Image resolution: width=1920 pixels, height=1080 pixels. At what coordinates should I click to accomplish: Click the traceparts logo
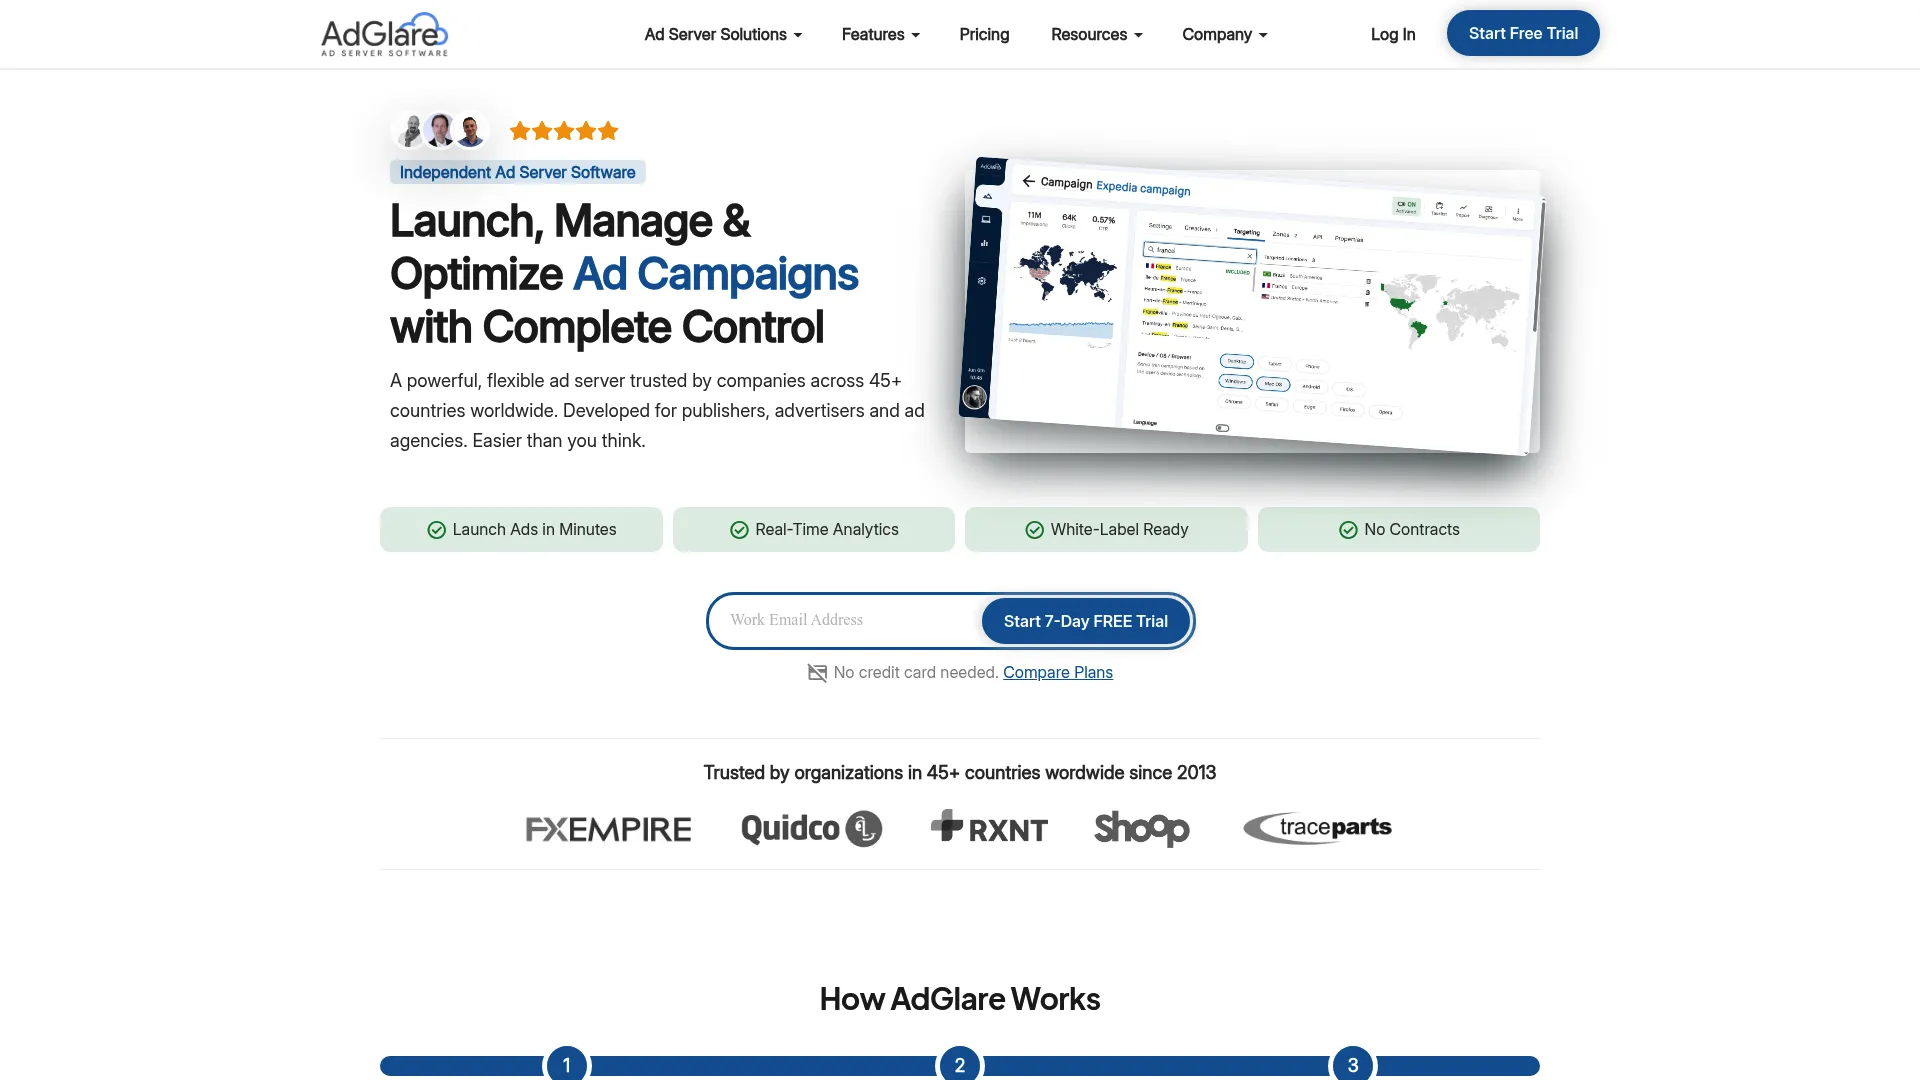1317,828
